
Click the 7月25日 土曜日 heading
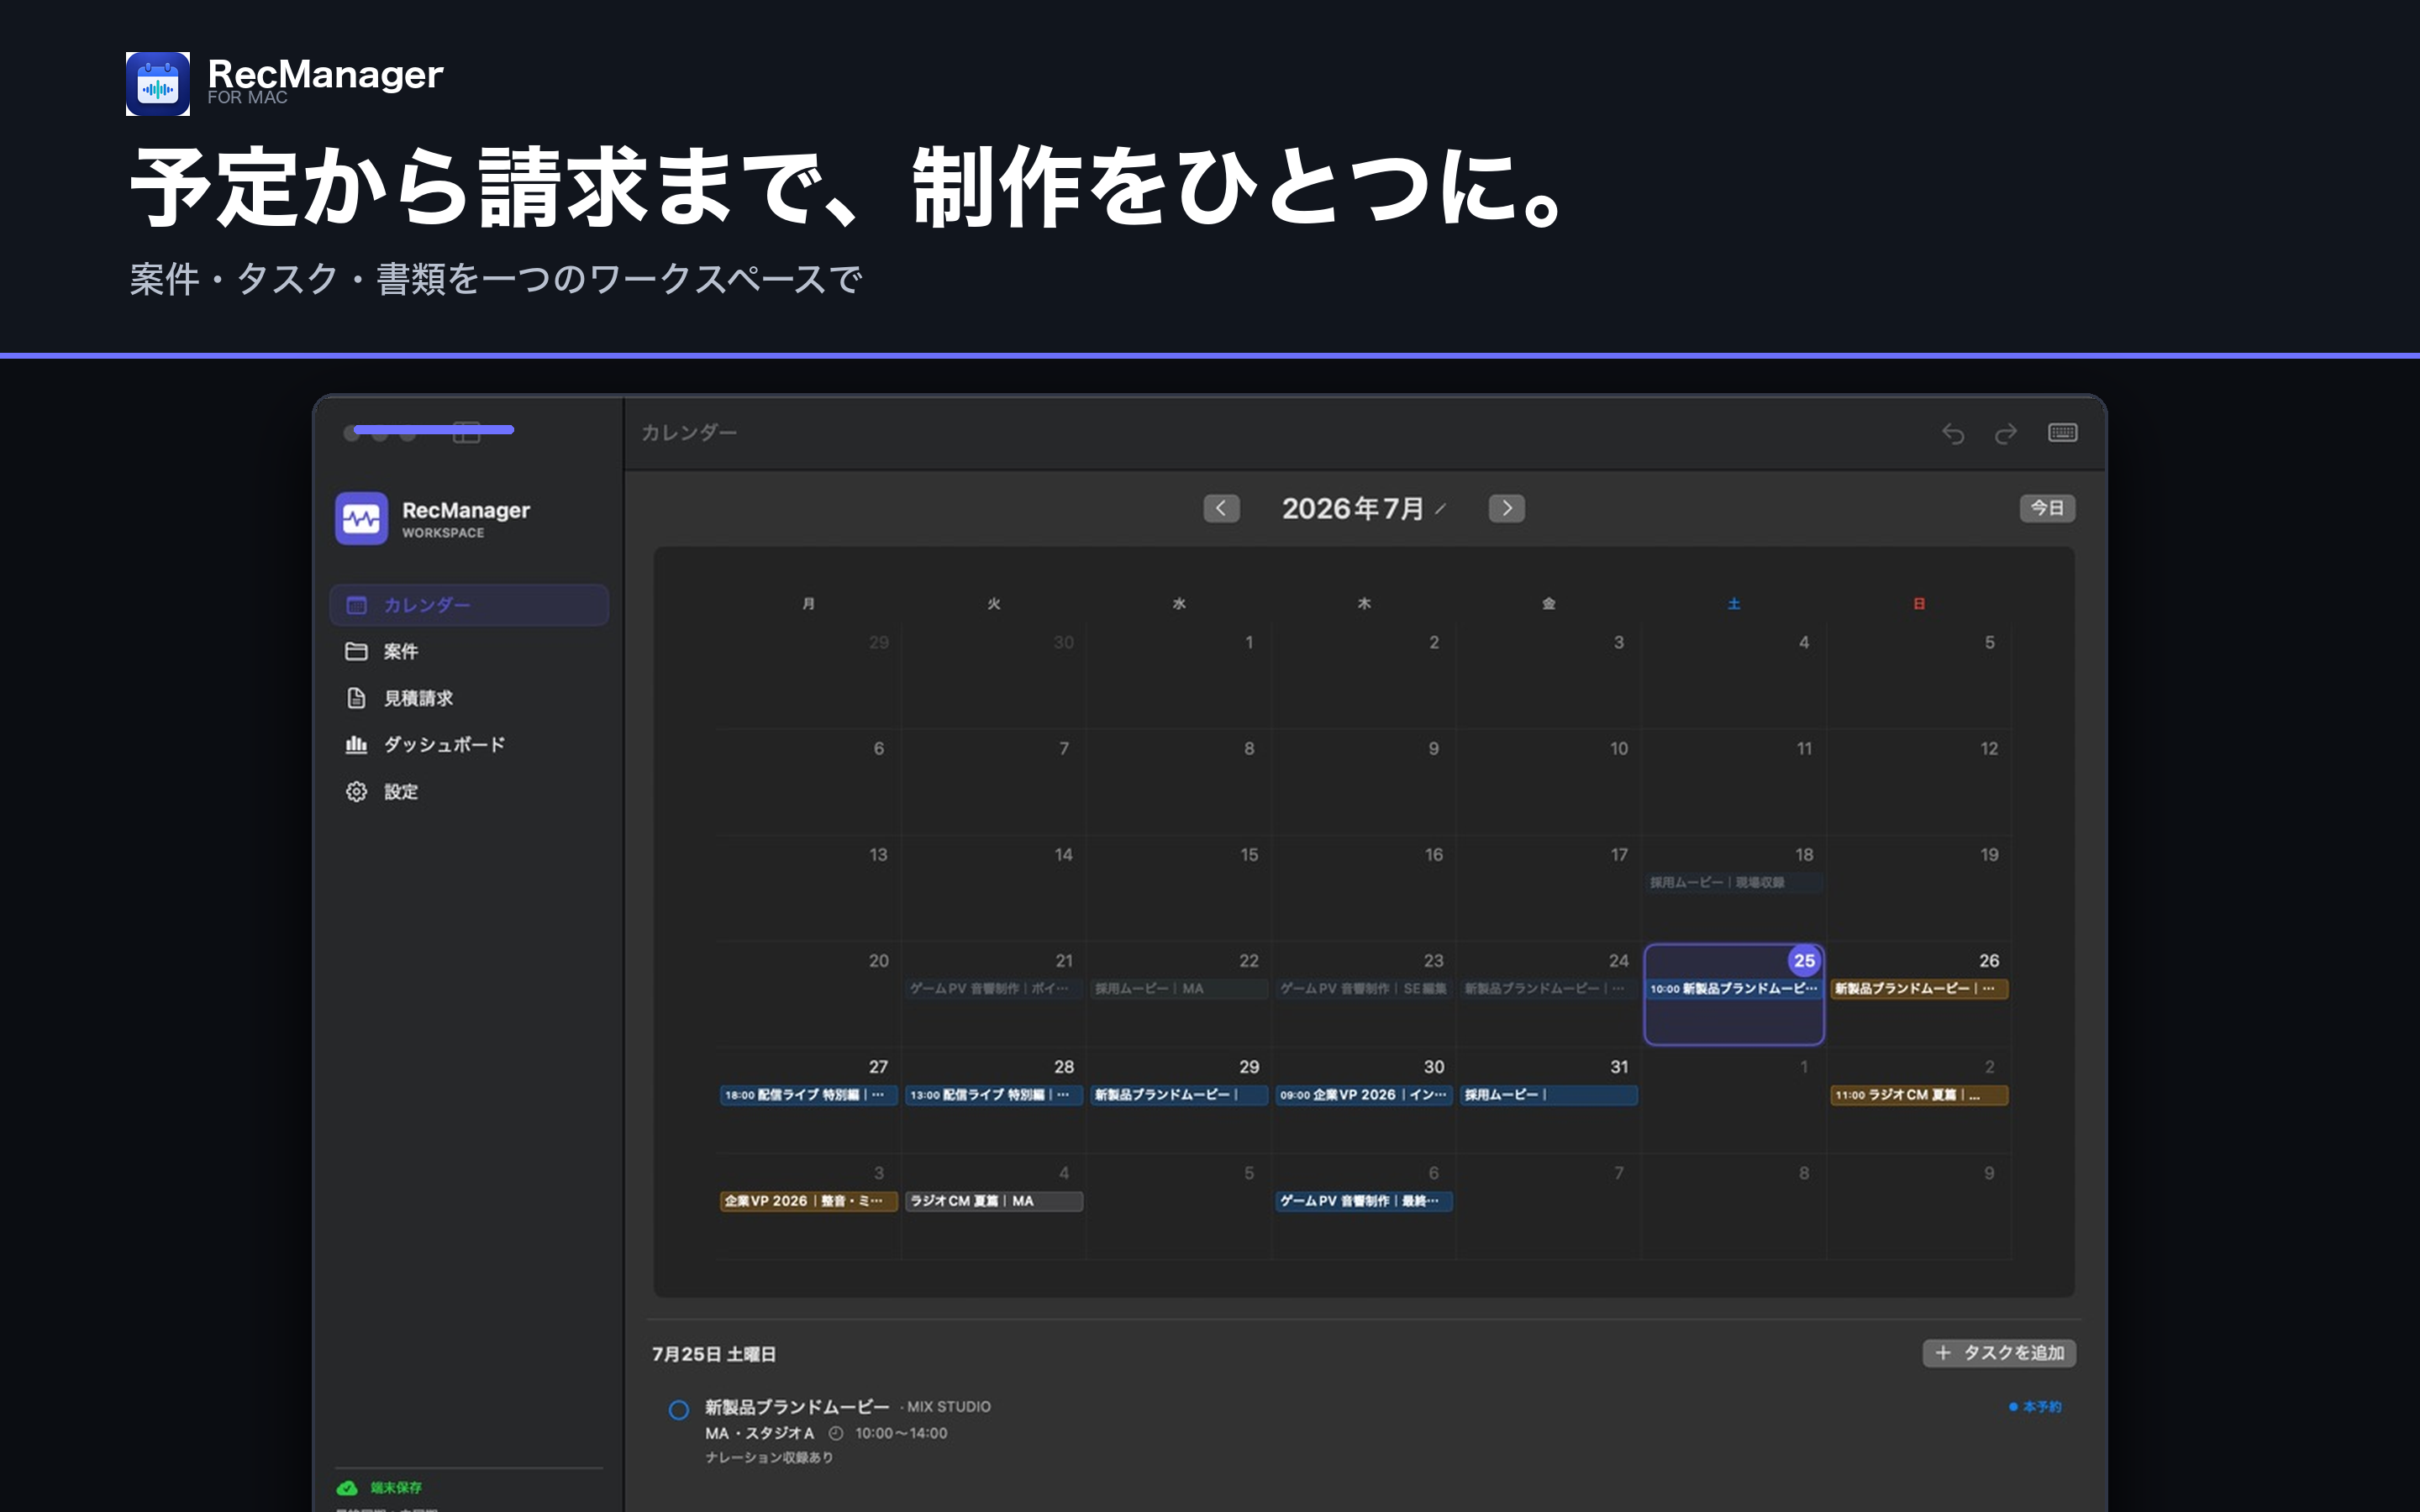click(x=714, y=1353)
